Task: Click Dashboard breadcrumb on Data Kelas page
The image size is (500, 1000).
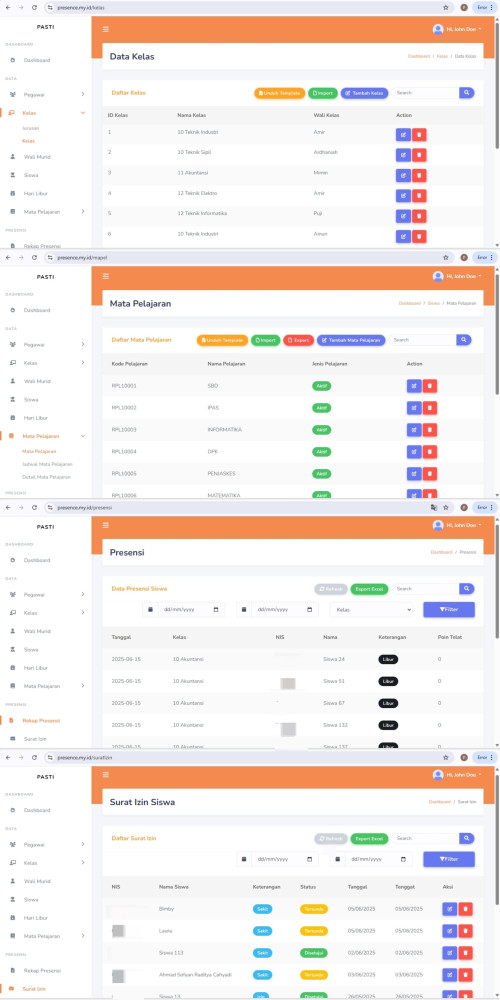Action: pos(419,56)
